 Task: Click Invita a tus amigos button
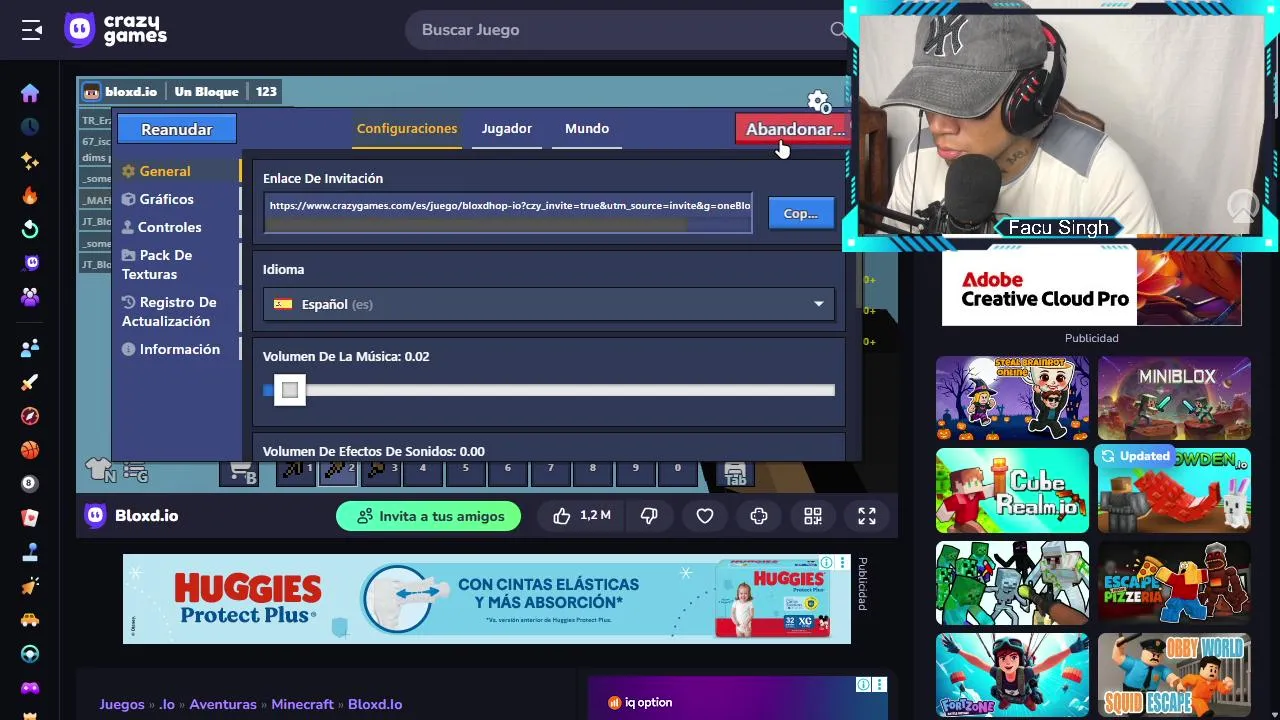point(428,516)
